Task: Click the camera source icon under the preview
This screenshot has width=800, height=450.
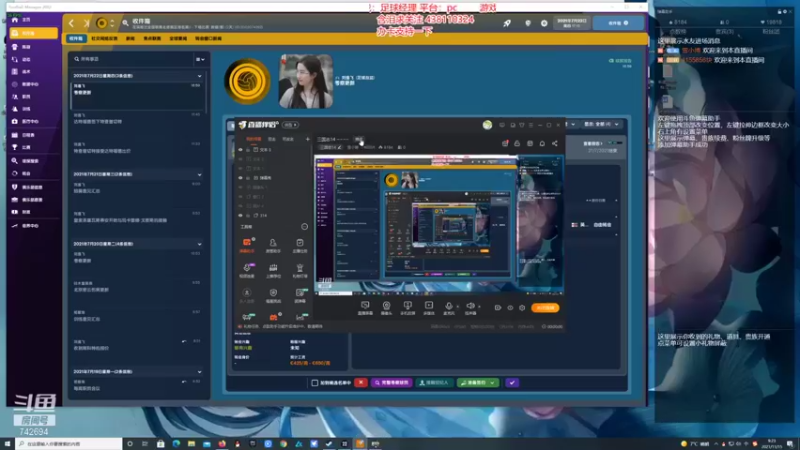Action: 386,307
